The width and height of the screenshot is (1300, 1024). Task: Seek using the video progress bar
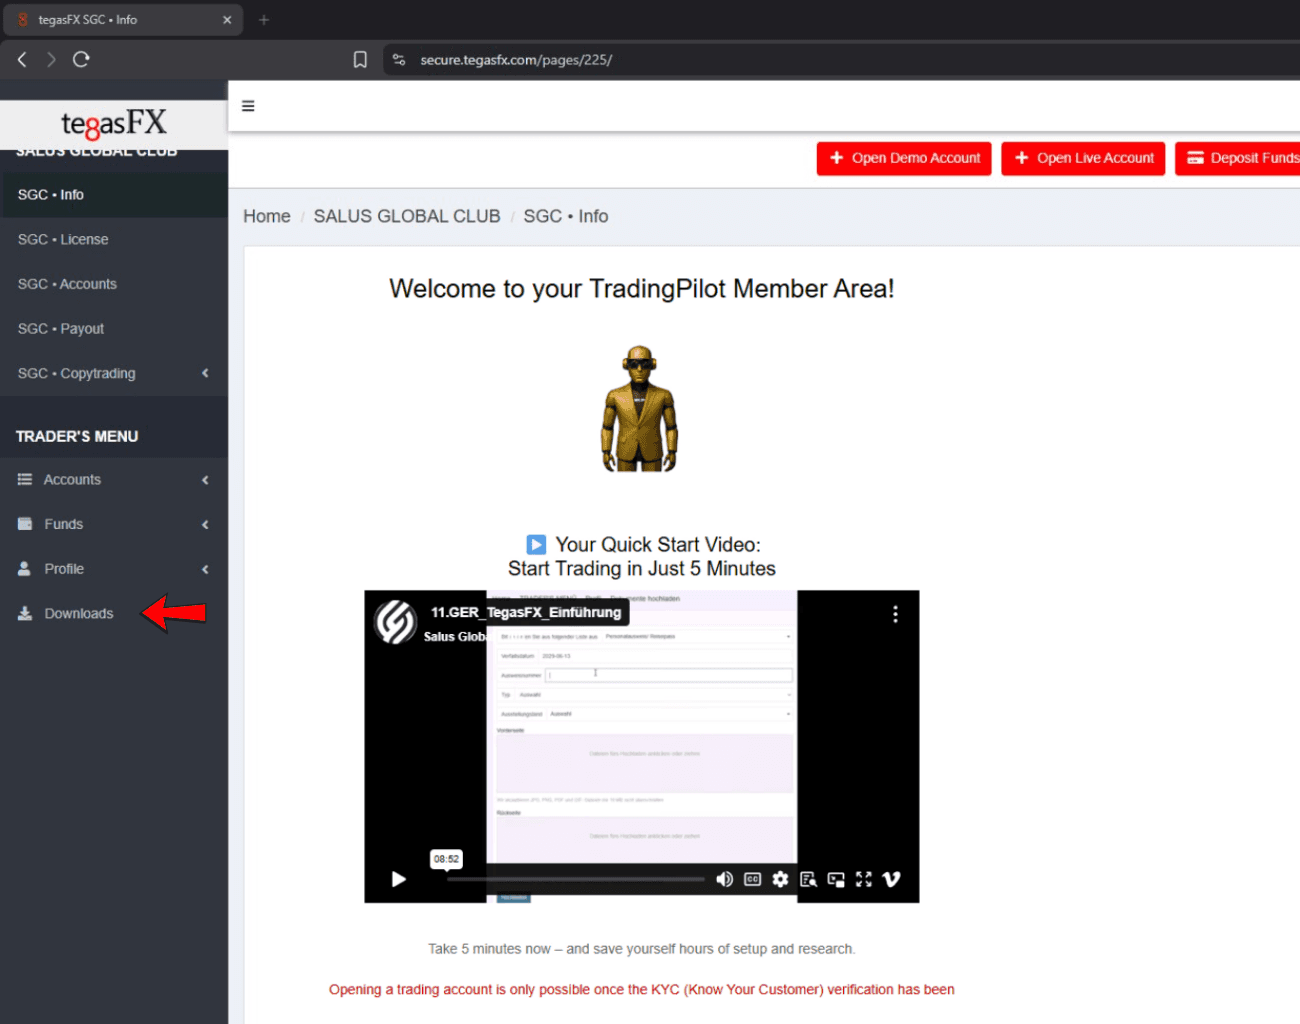tap(575, 880)
